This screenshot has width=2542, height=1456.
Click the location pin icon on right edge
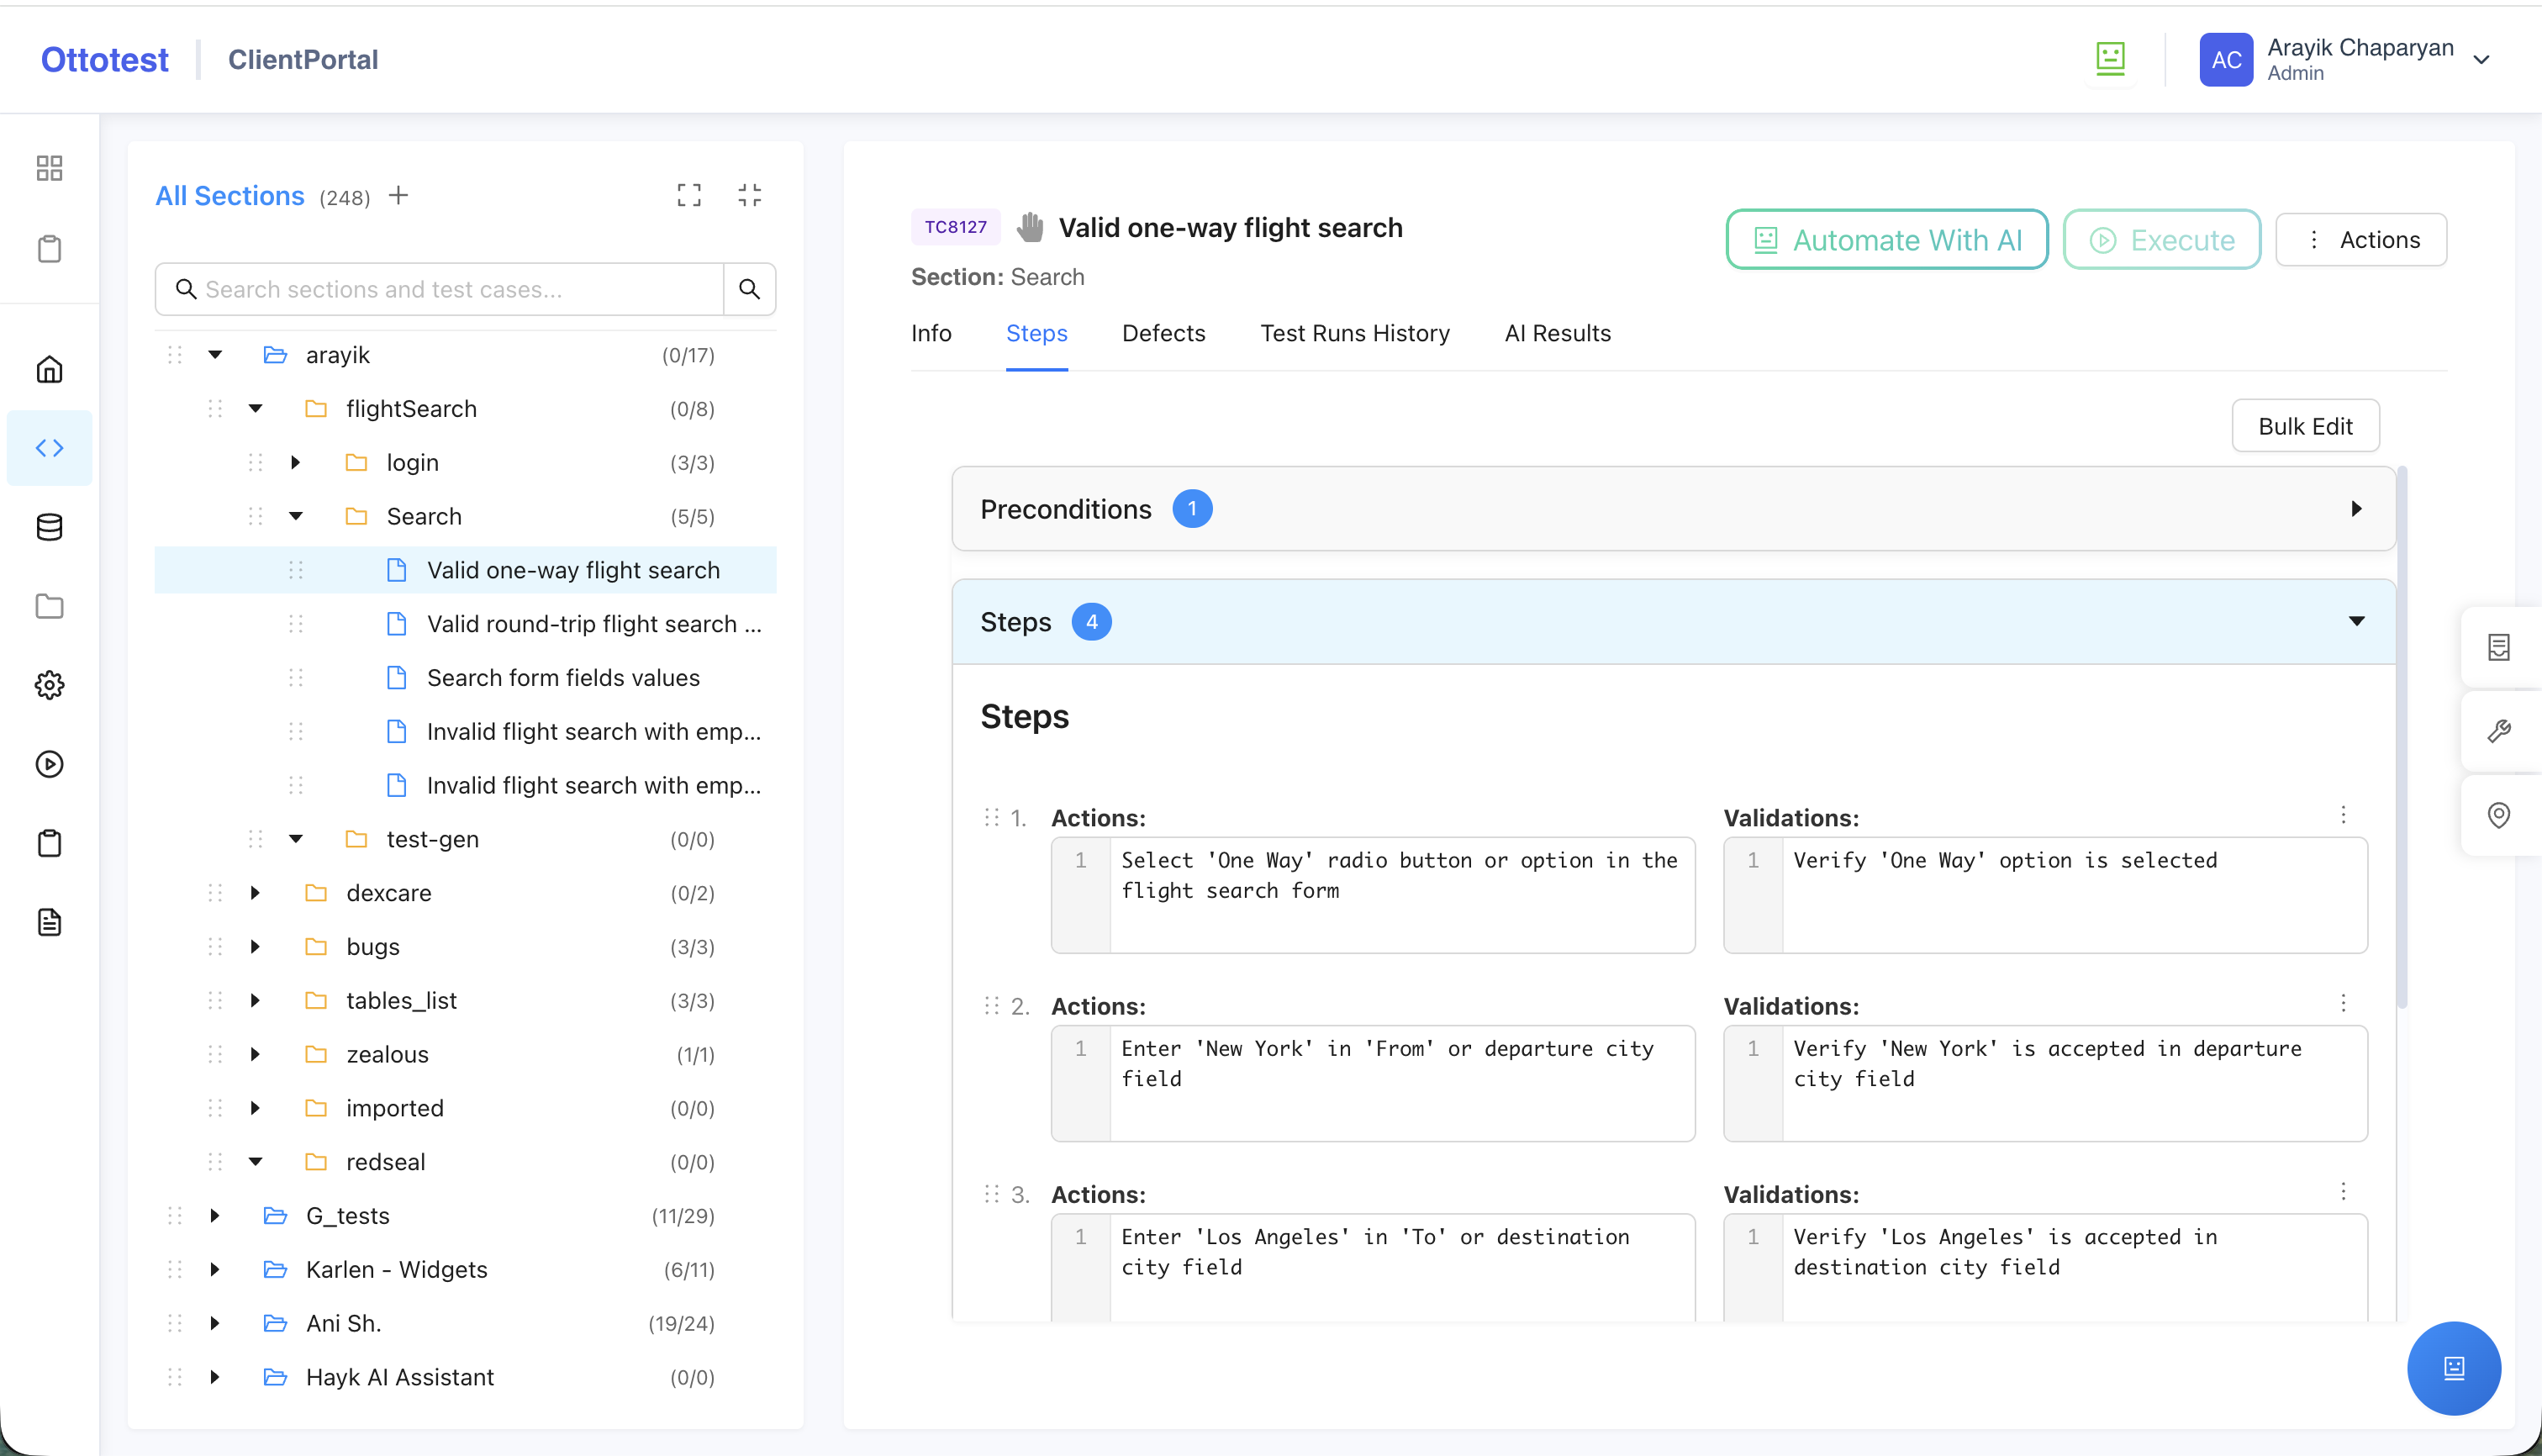click(x=2499, y=815)
